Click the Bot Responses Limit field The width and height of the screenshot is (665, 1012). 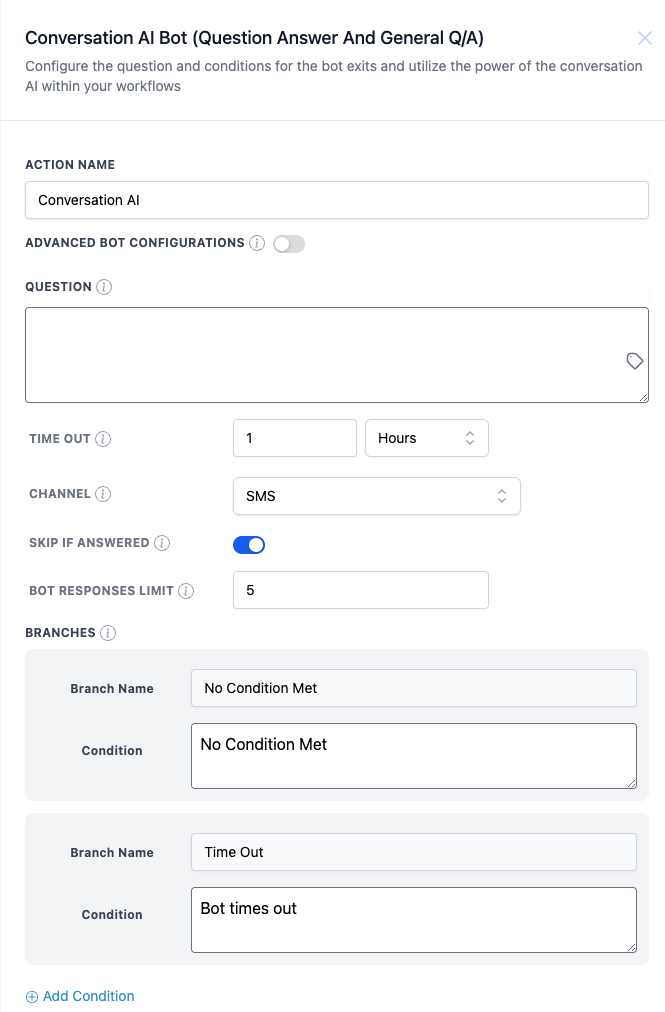pos(360,590)
